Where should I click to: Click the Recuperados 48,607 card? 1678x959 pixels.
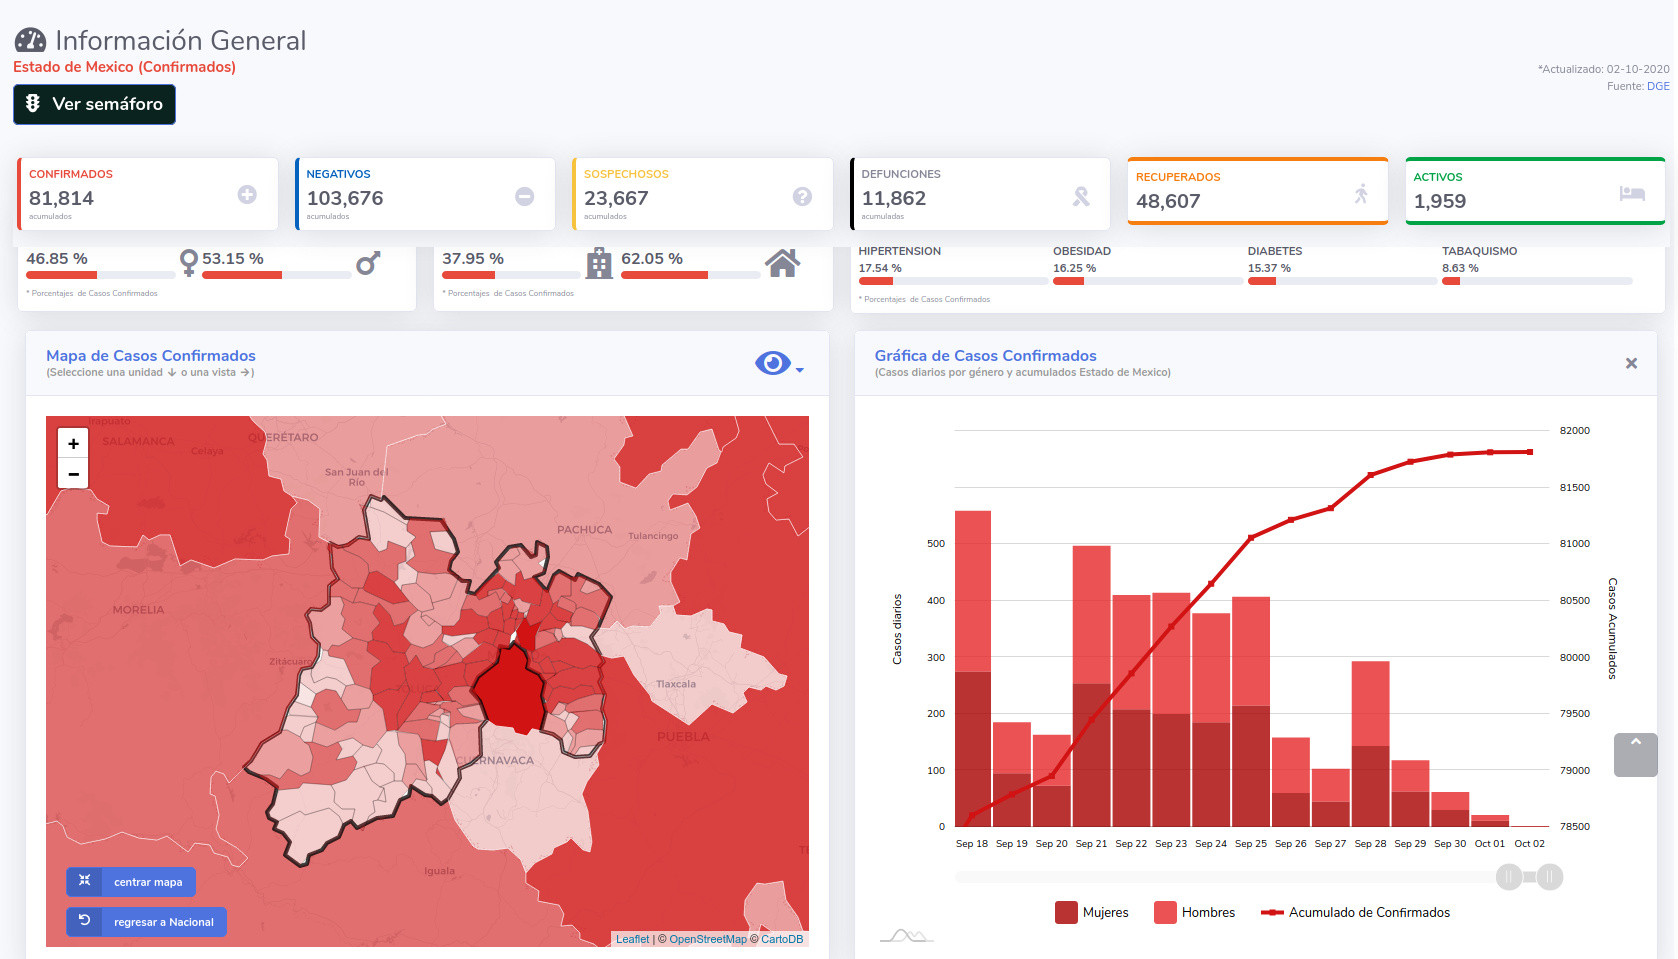(1258, 191)
